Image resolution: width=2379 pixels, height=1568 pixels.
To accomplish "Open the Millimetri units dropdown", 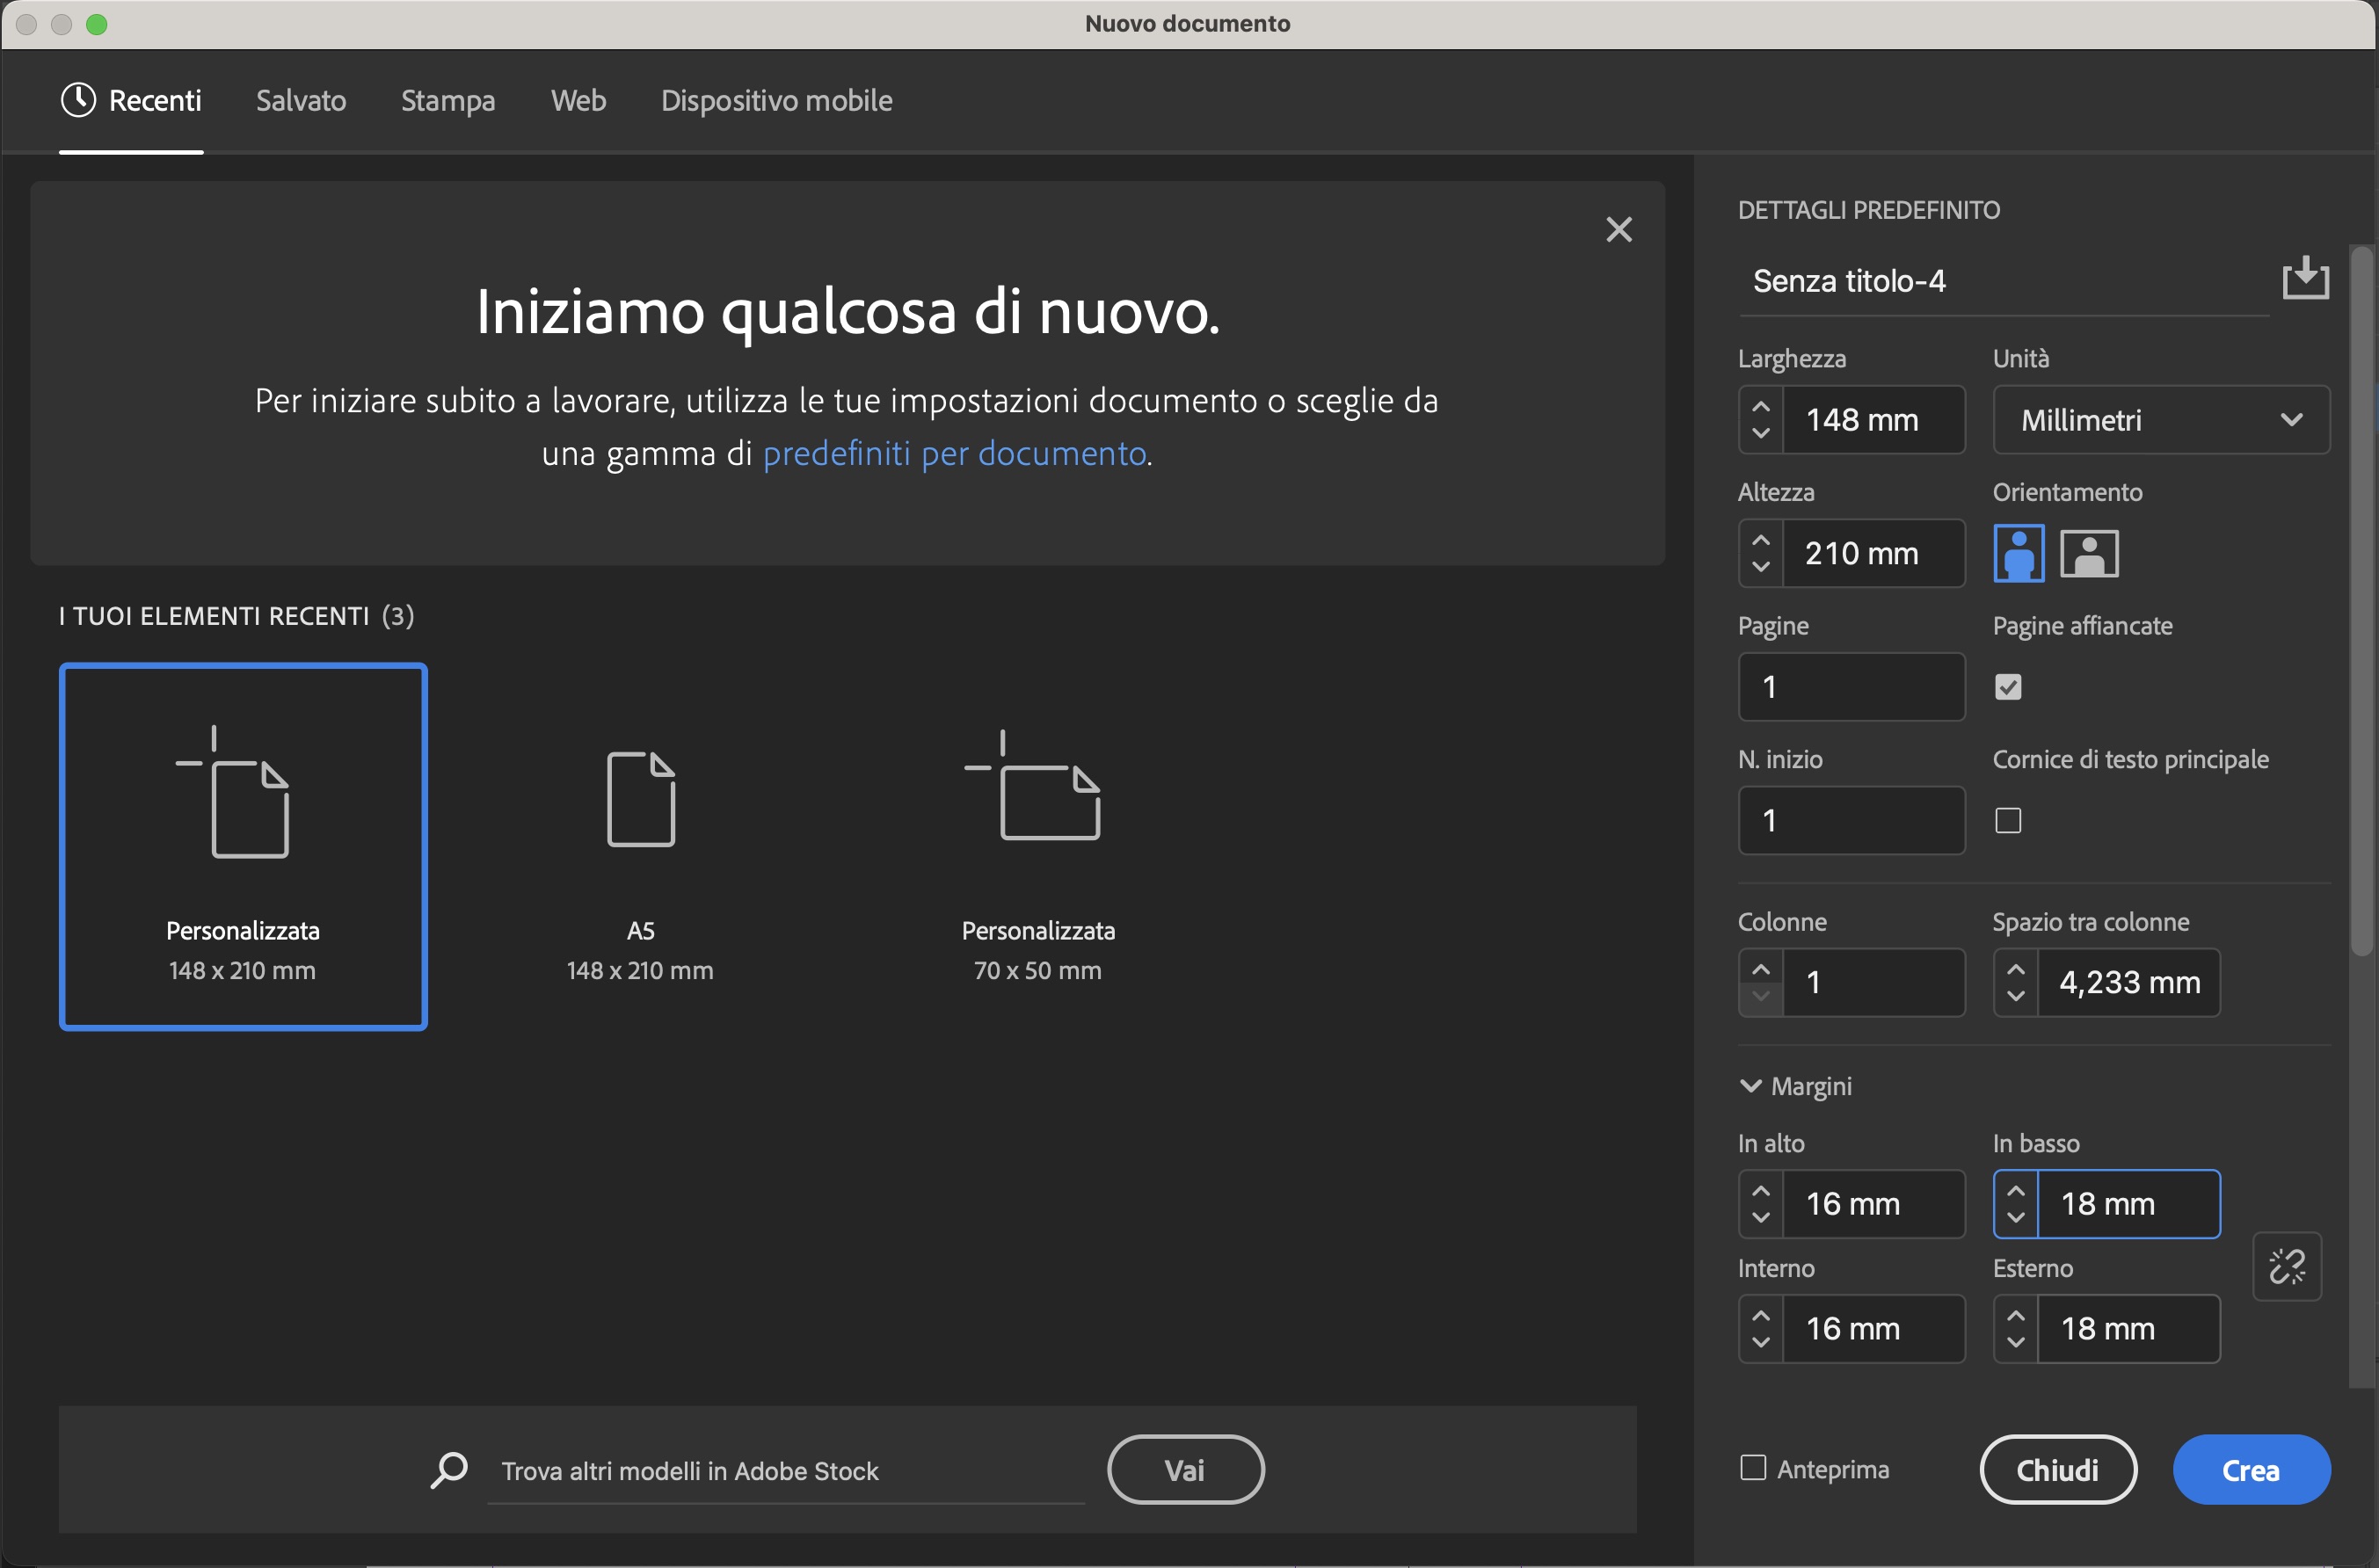I will (2161, 419).
